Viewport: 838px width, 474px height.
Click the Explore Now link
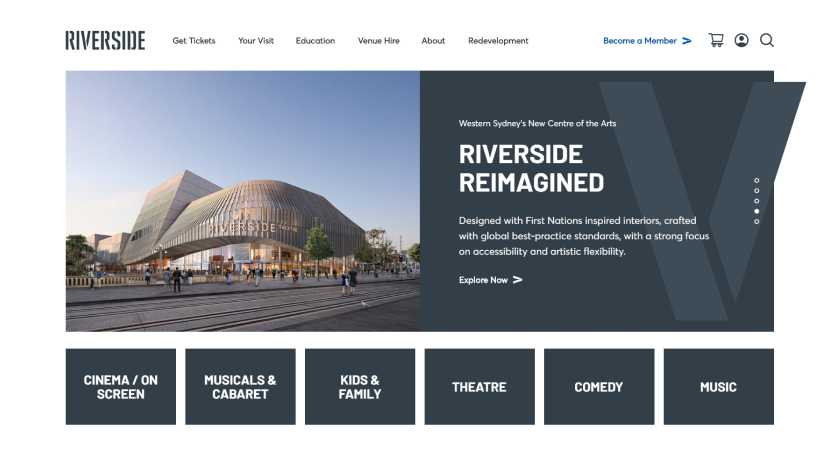(483, 280)
